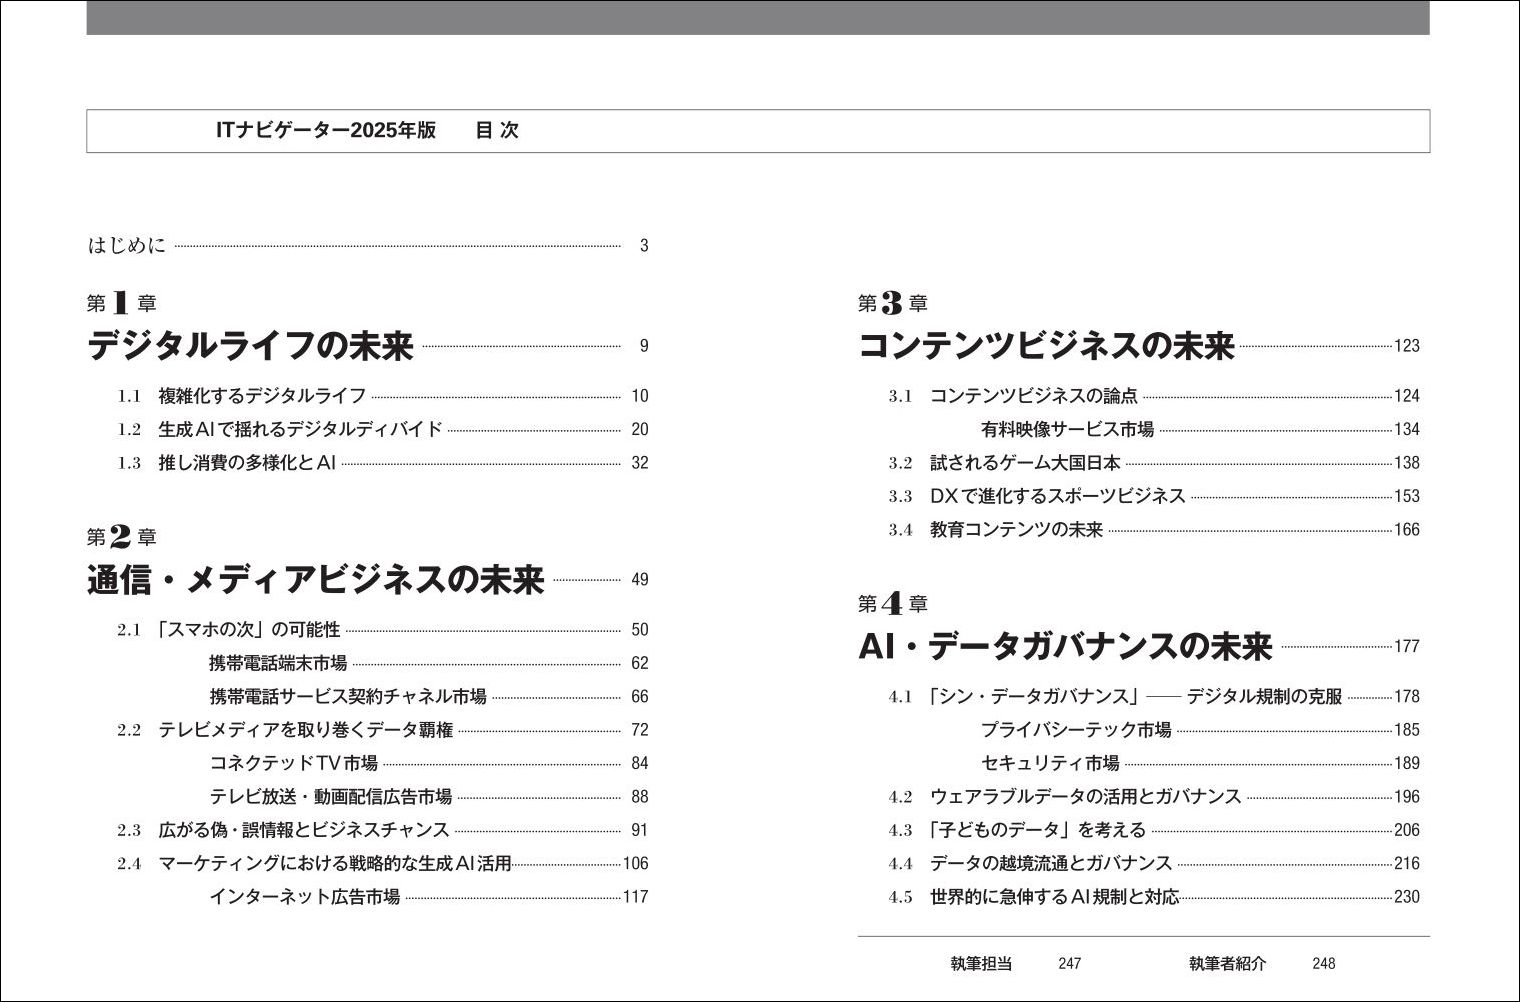1520x1002 pixels.
Task: Click the インターネット広告市場 entry
Action: click(x=304, y=897)
